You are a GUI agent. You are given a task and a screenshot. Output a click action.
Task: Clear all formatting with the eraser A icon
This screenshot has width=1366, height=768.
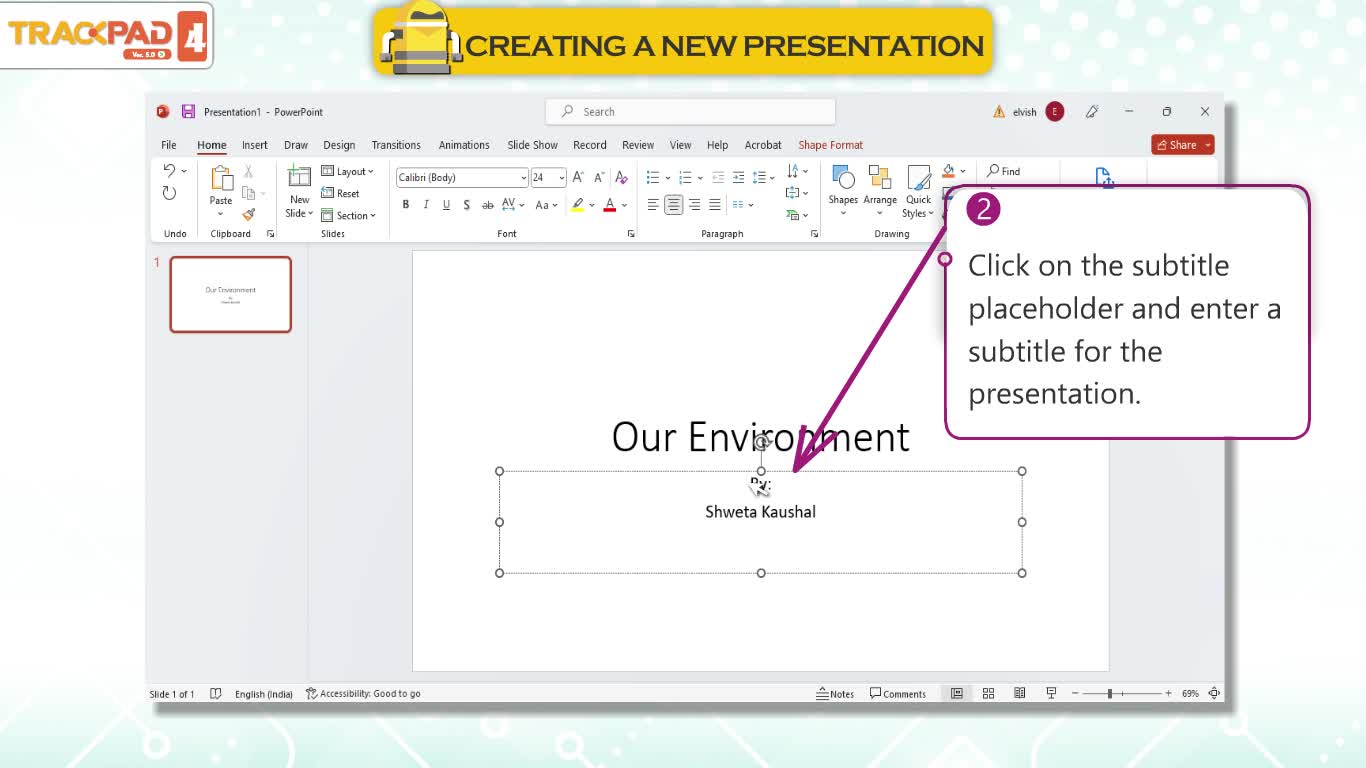point(621,177)
